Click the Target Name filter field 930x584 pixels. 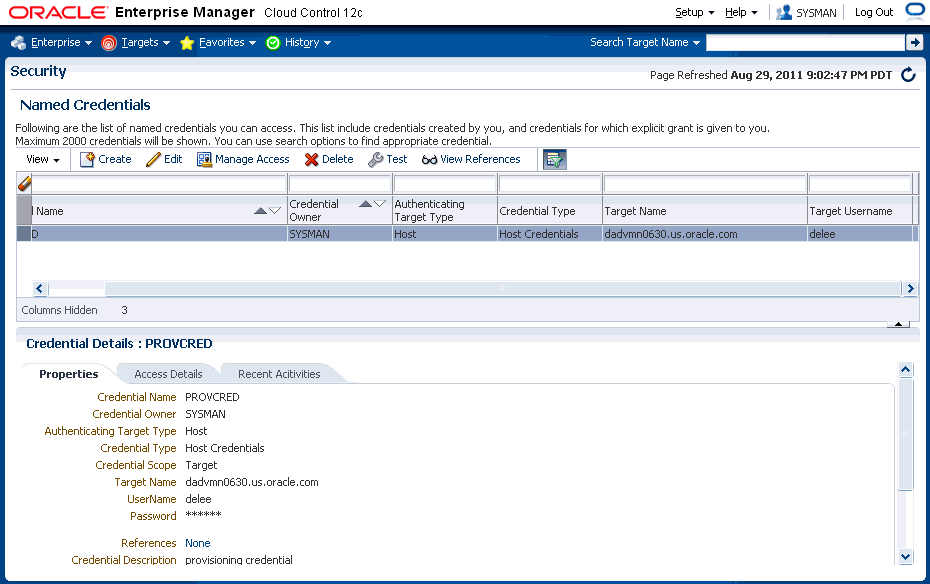click(705, 184)
